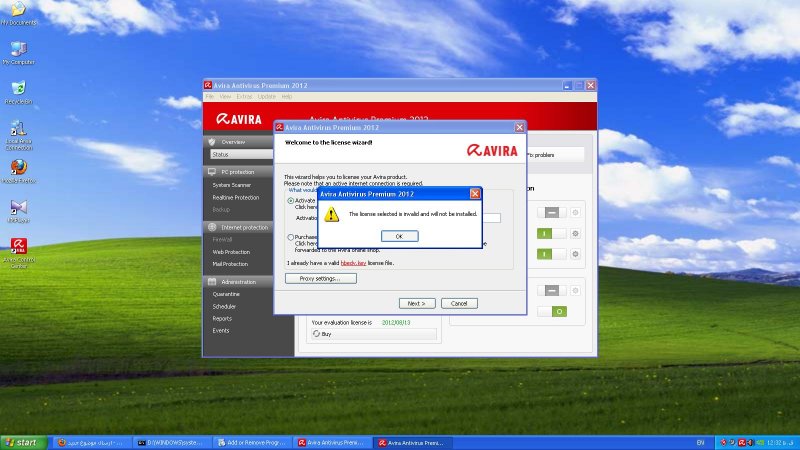Select the Activate product radio button
This screenshot has width=800, height=450.
tap(290, 201)
